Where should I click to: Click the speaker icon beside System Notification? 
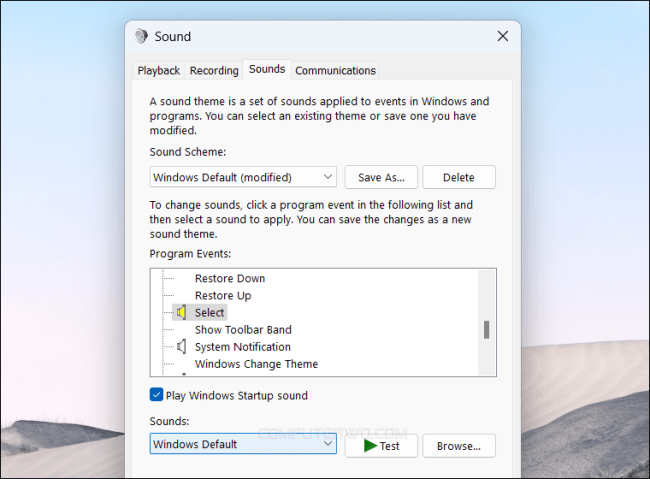pyautogui.click(x=181, y=346)
